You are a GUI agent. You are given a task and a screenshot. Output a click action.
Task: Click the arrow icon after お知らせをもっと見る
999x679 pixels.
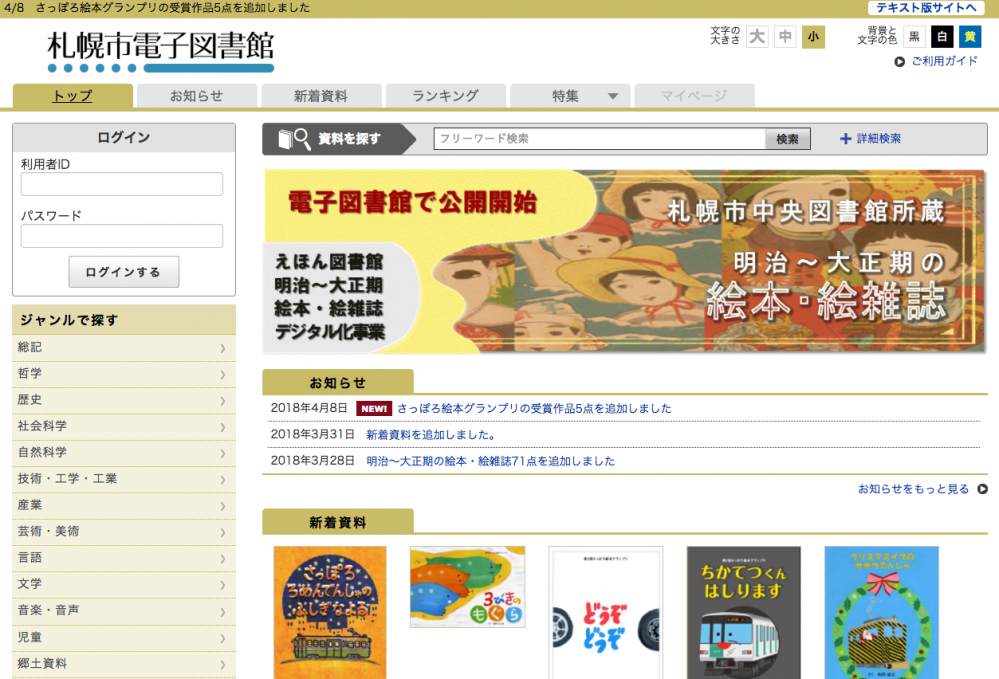coord(982,489)
